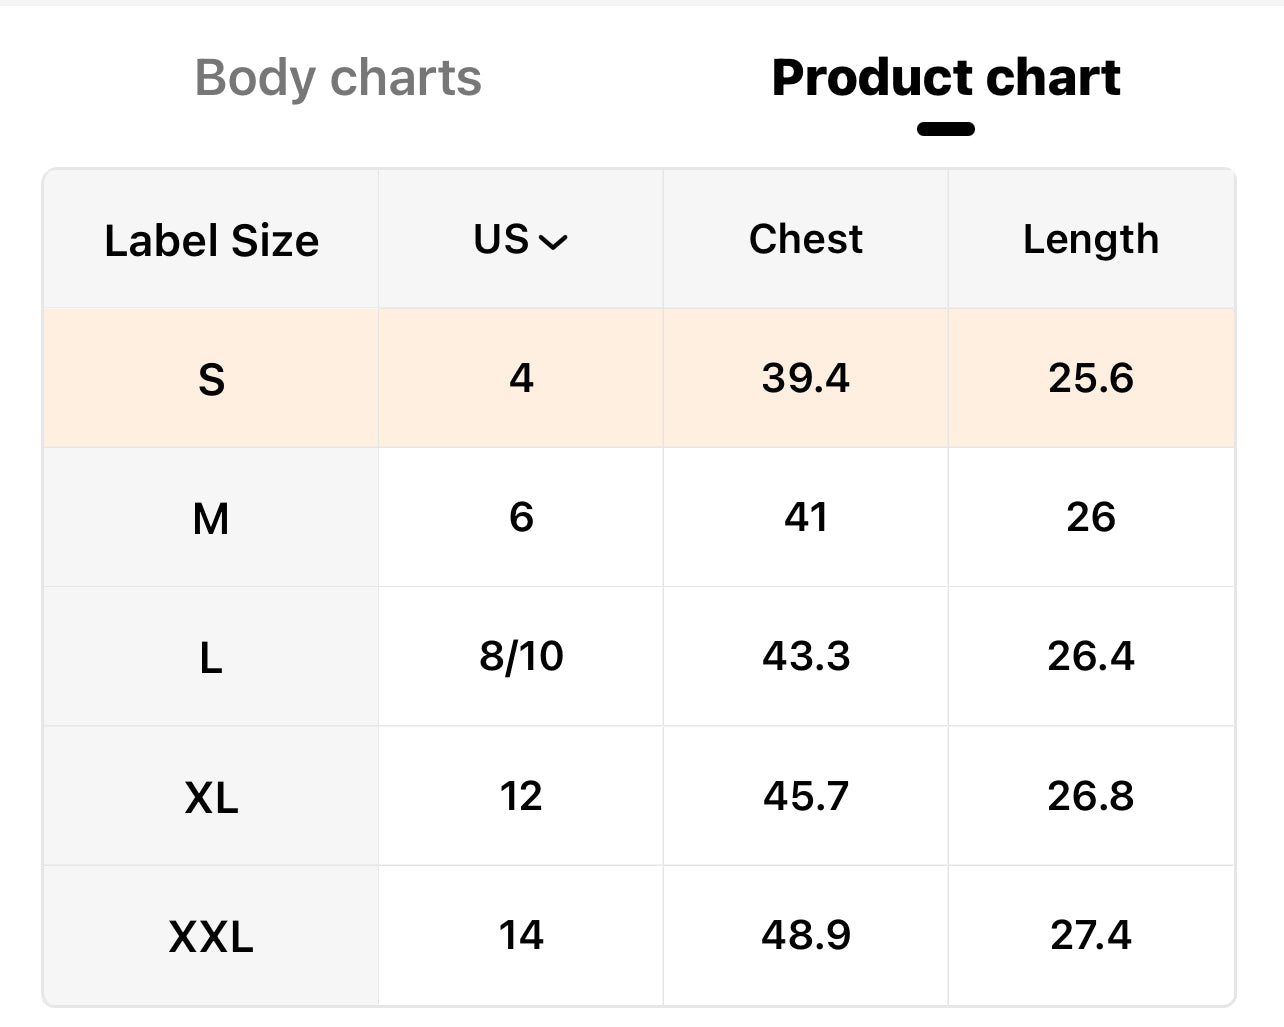Click the Chest column header
This screenshot has height=1027, width=1284.
[x=806, y=239]
